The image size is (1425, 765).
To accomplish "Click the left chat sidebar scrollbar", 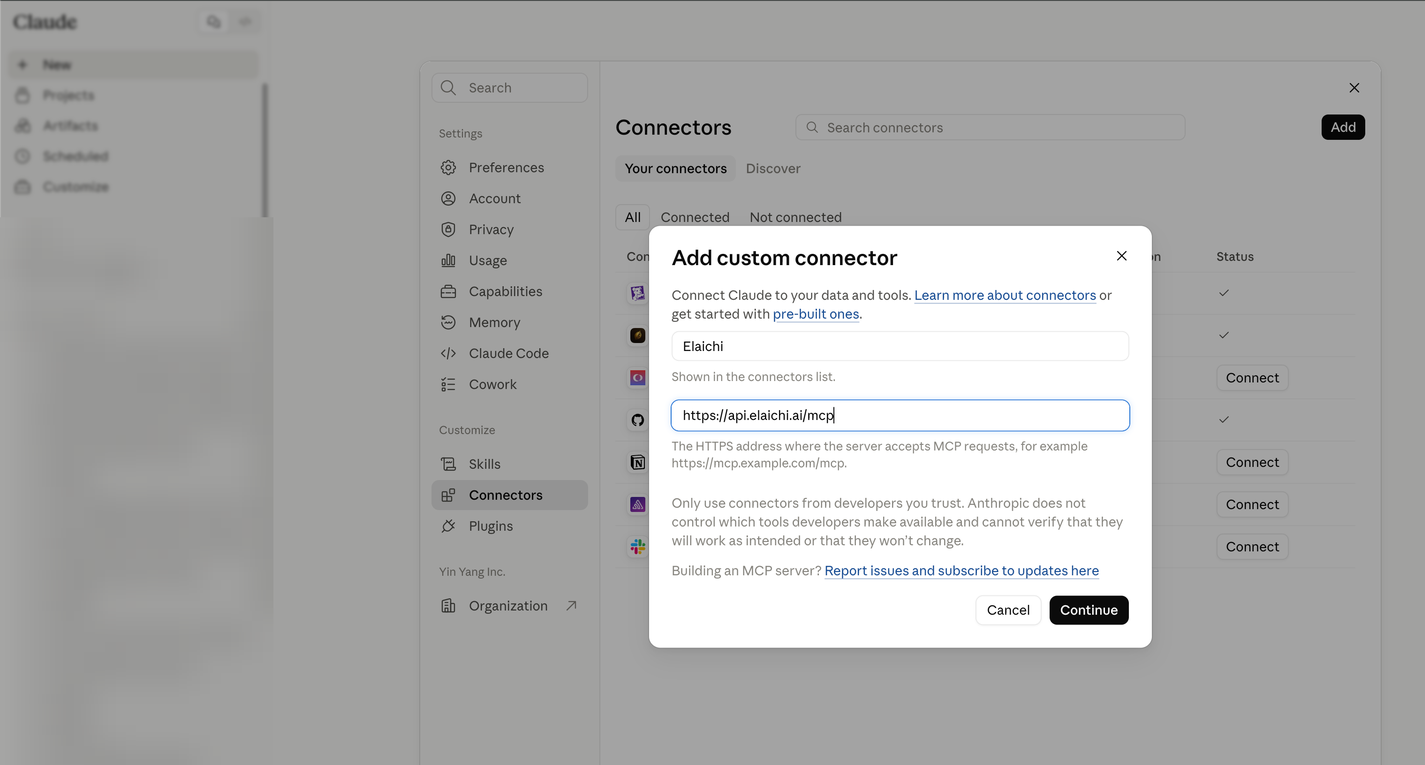I will click(x=265, y=150).
